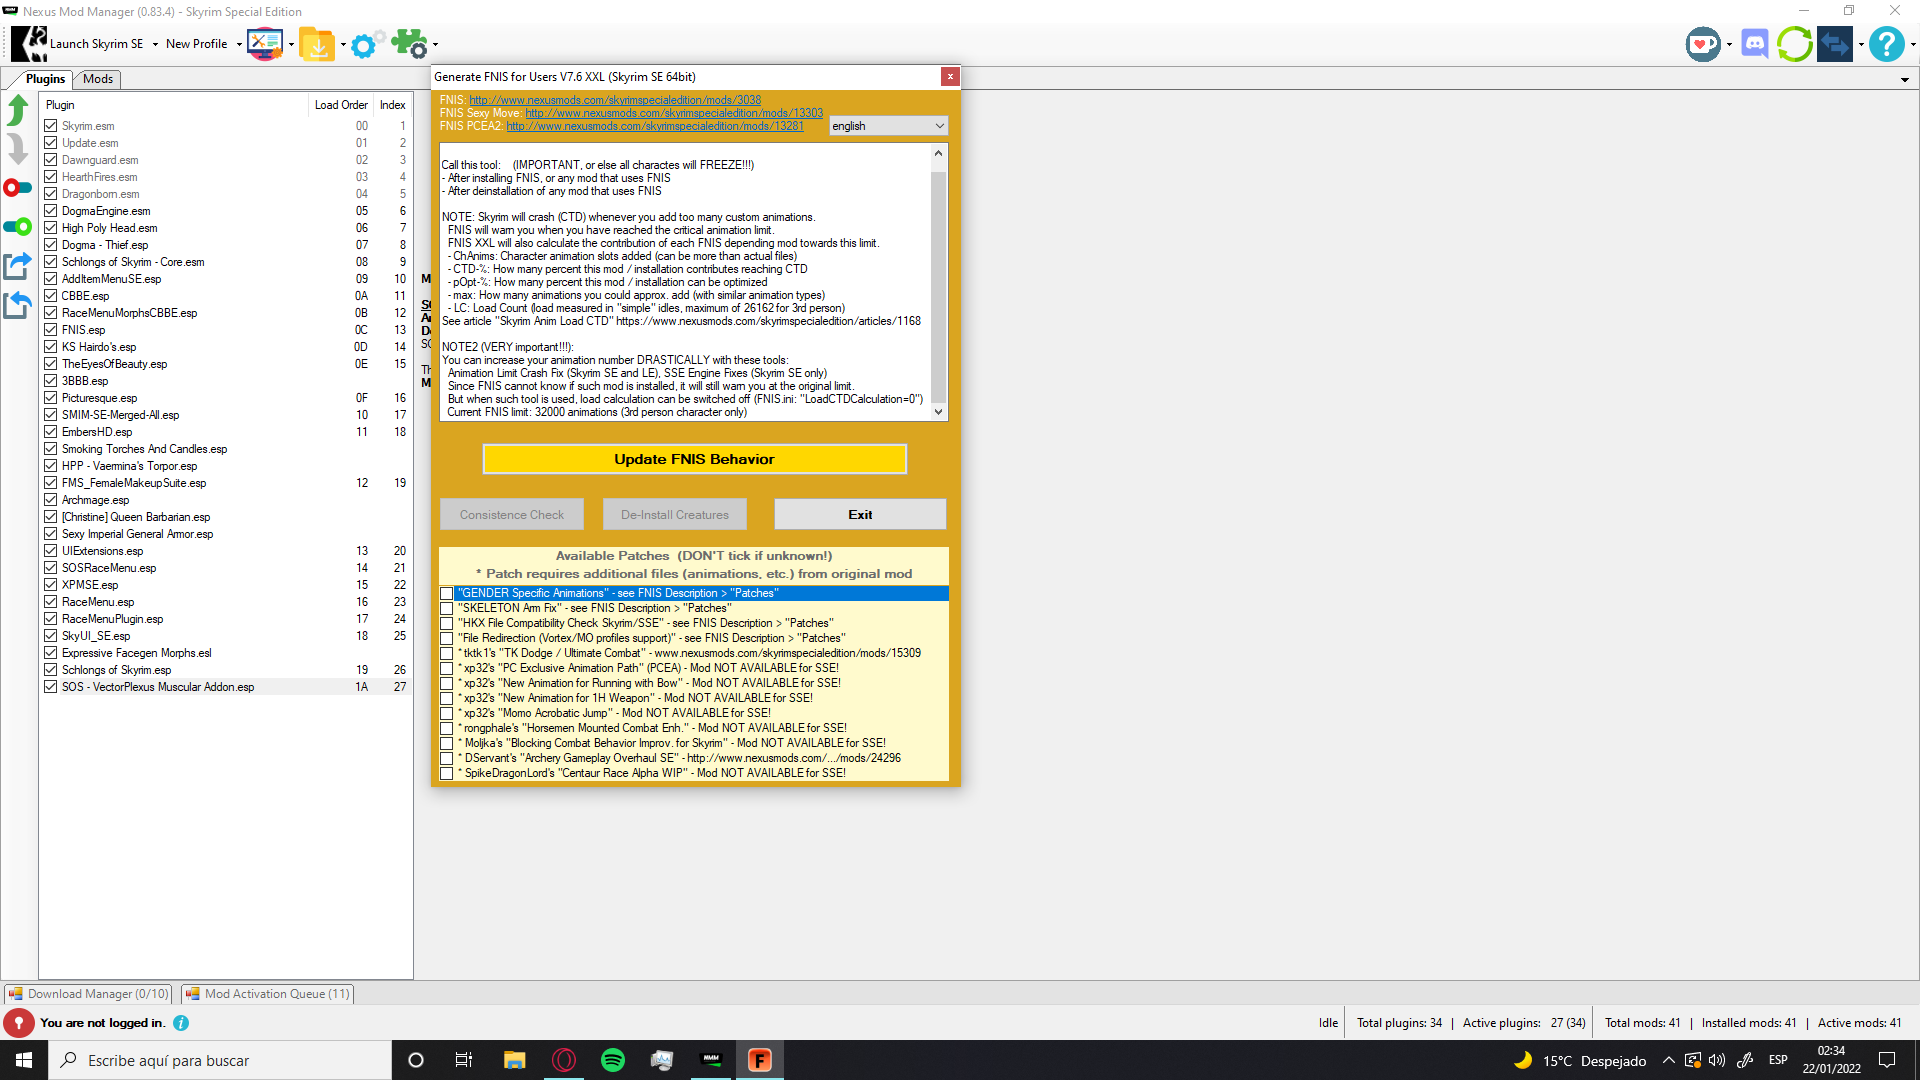Uncheck the CBBE.esp plugin checkbox
The width and height of the screenshot is (1920, 1080).
(50, 296)
